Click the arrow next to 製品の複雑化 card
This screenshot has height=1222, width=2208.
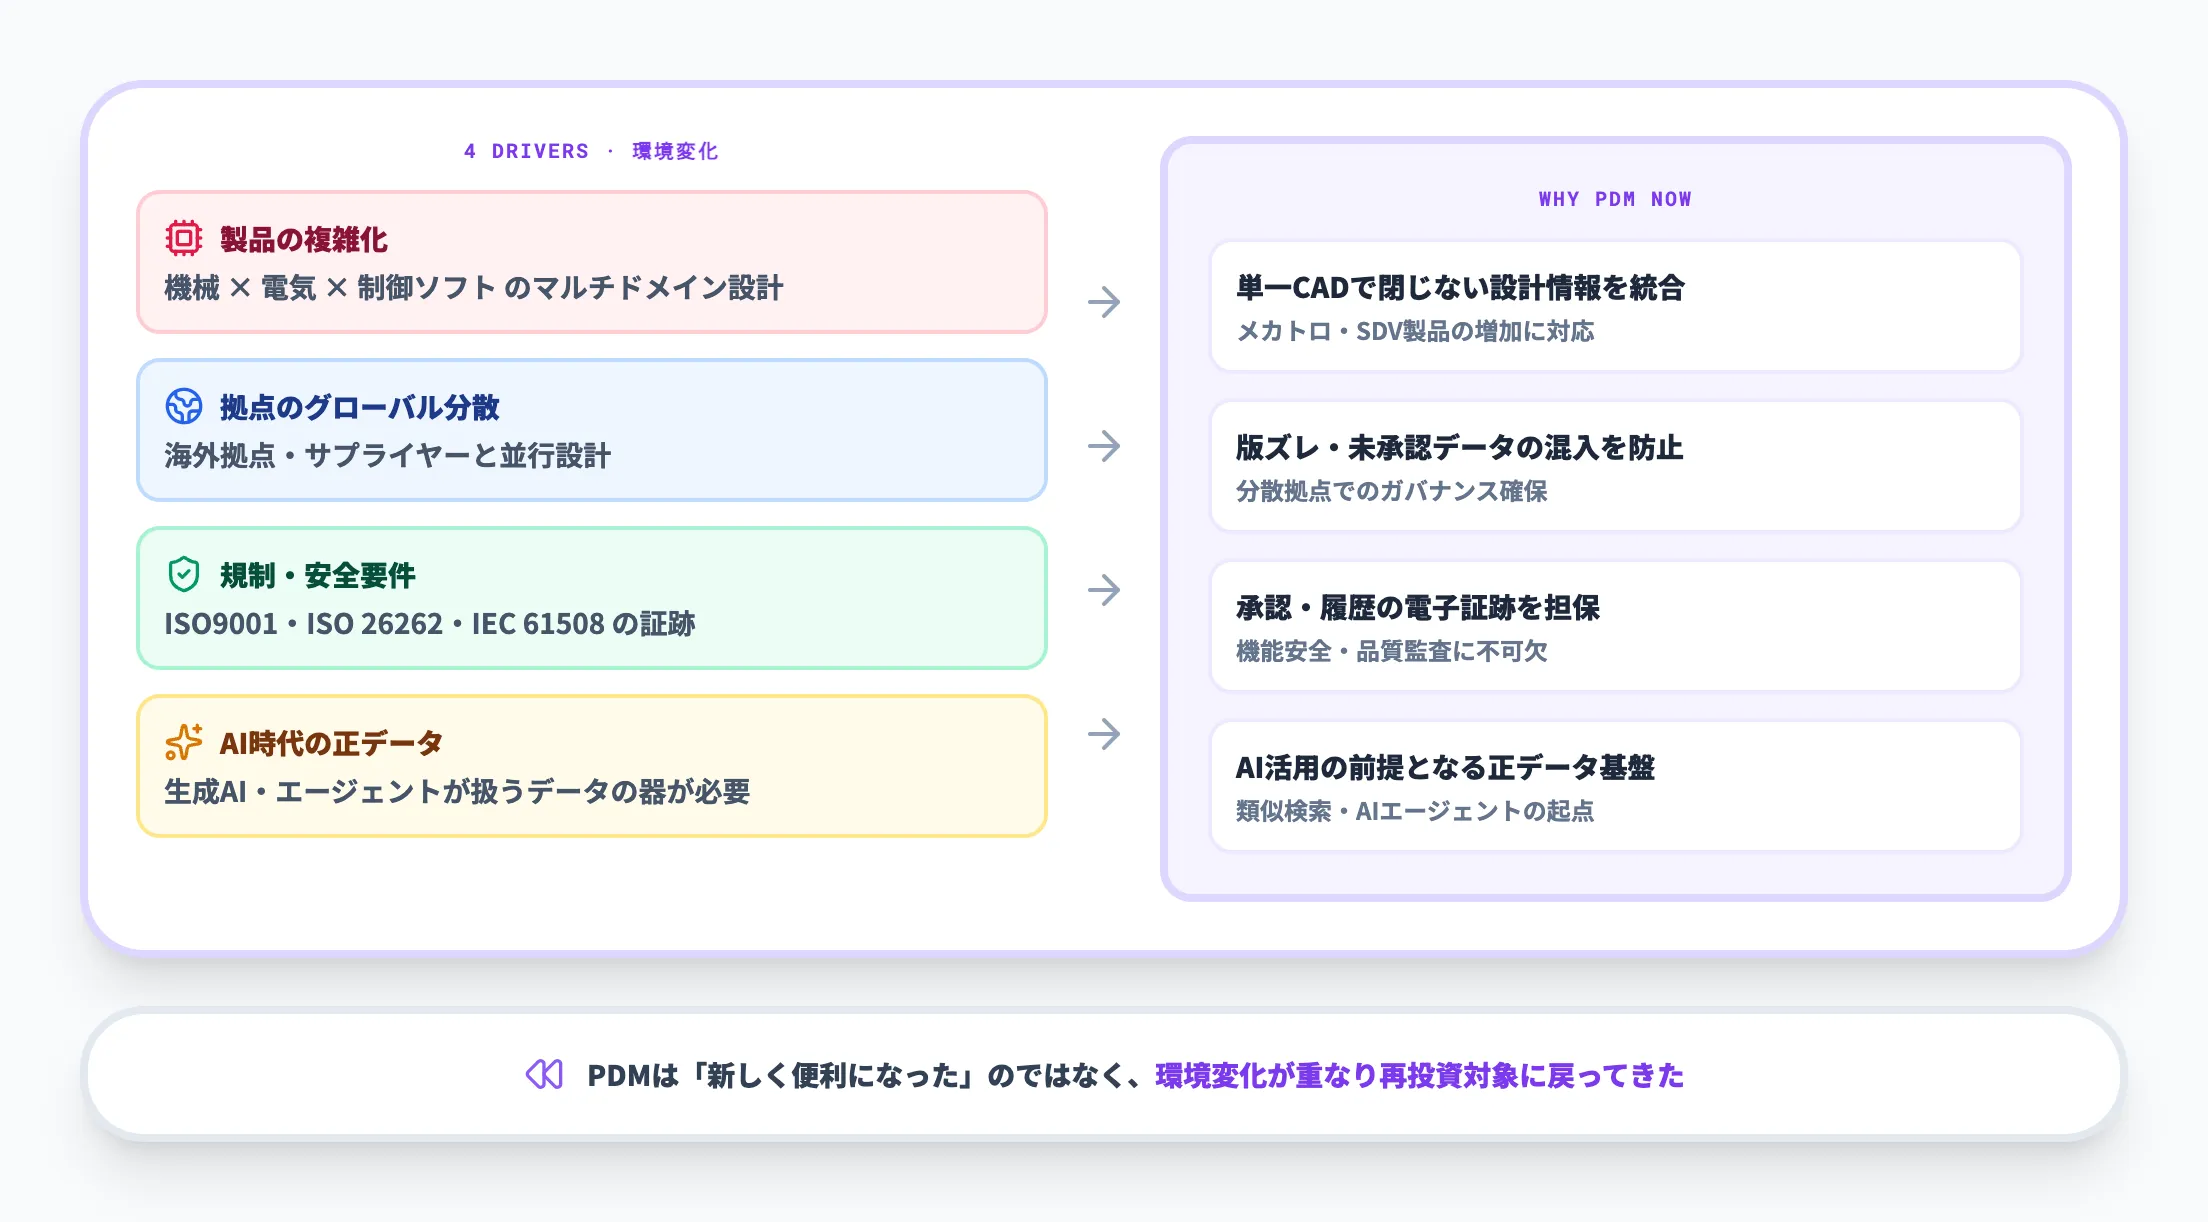tap(1105, 300)
